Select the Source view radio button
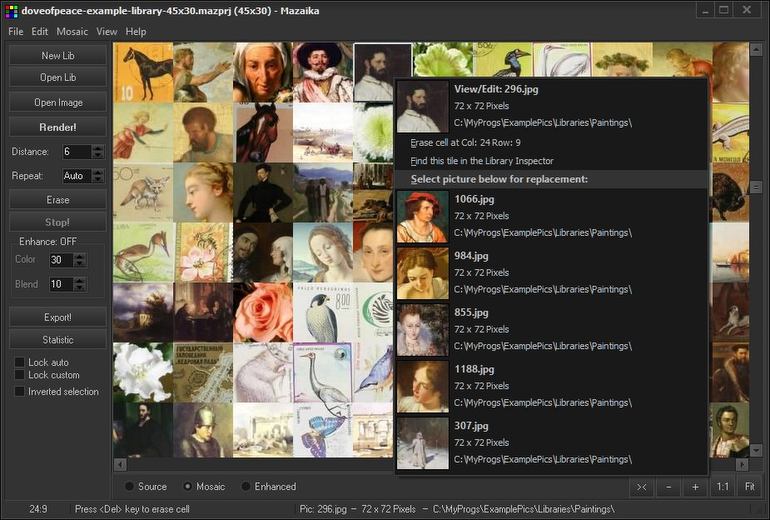This screenshot has width=770, height=520. tap(129, 486)
